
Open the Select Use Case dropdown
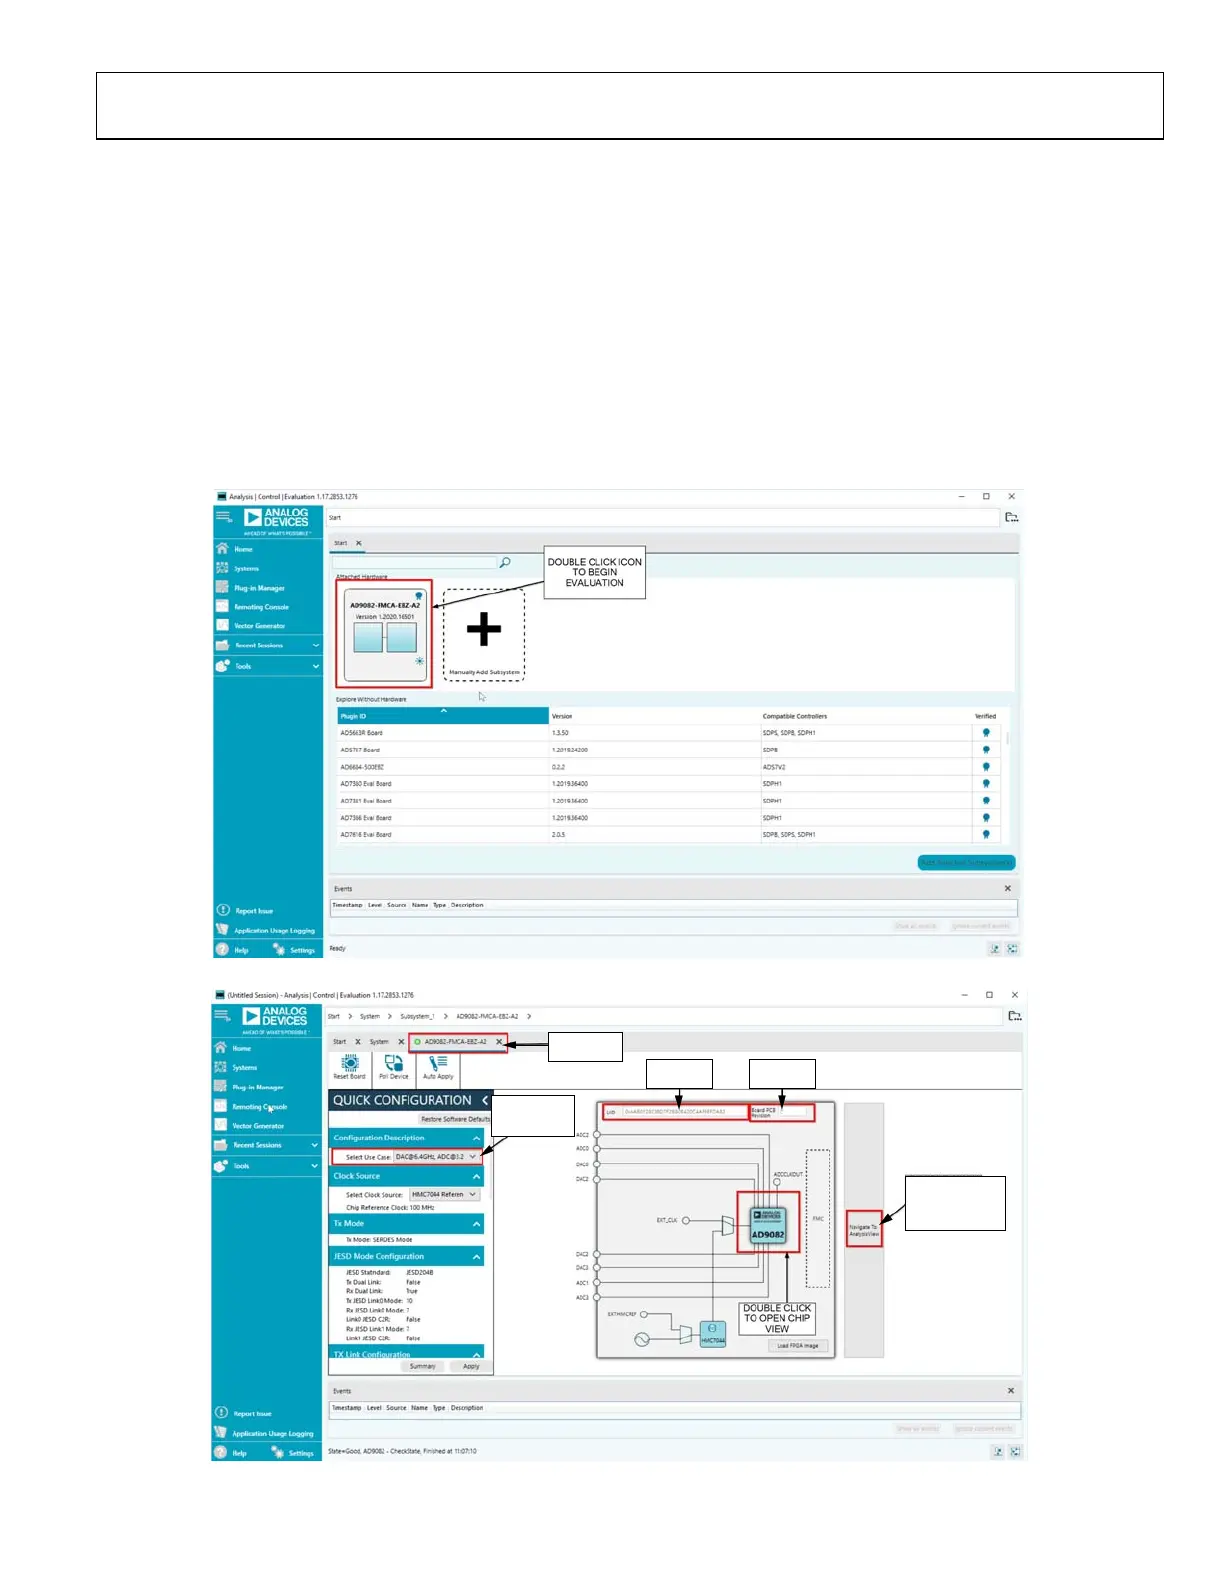click(436, 1157)
